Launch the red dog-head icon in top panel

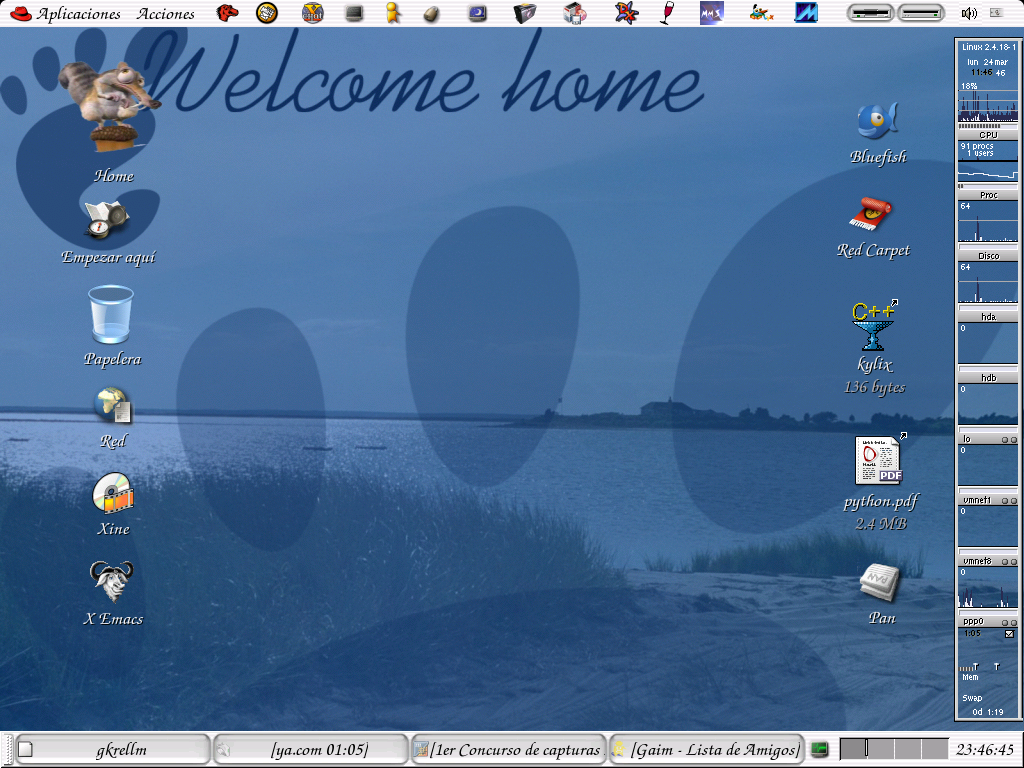[x=227, y=12]
